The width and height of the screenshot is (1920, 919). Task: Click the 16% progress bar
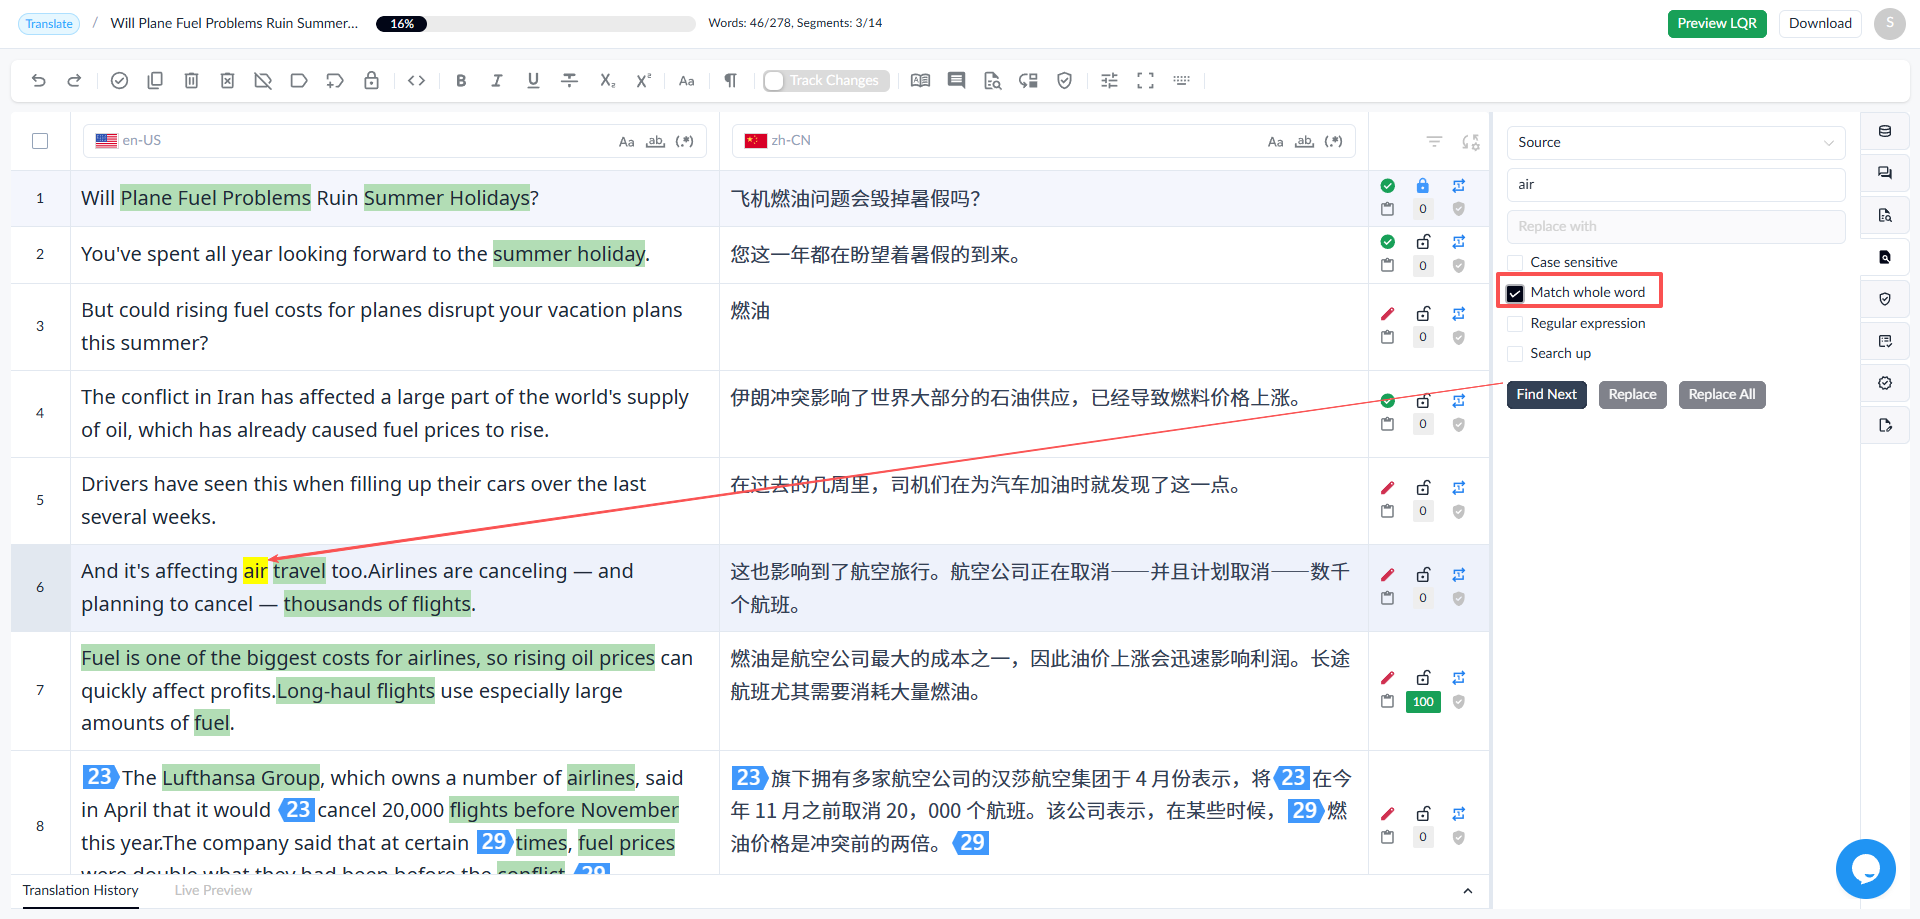click(x=535, y=24)
